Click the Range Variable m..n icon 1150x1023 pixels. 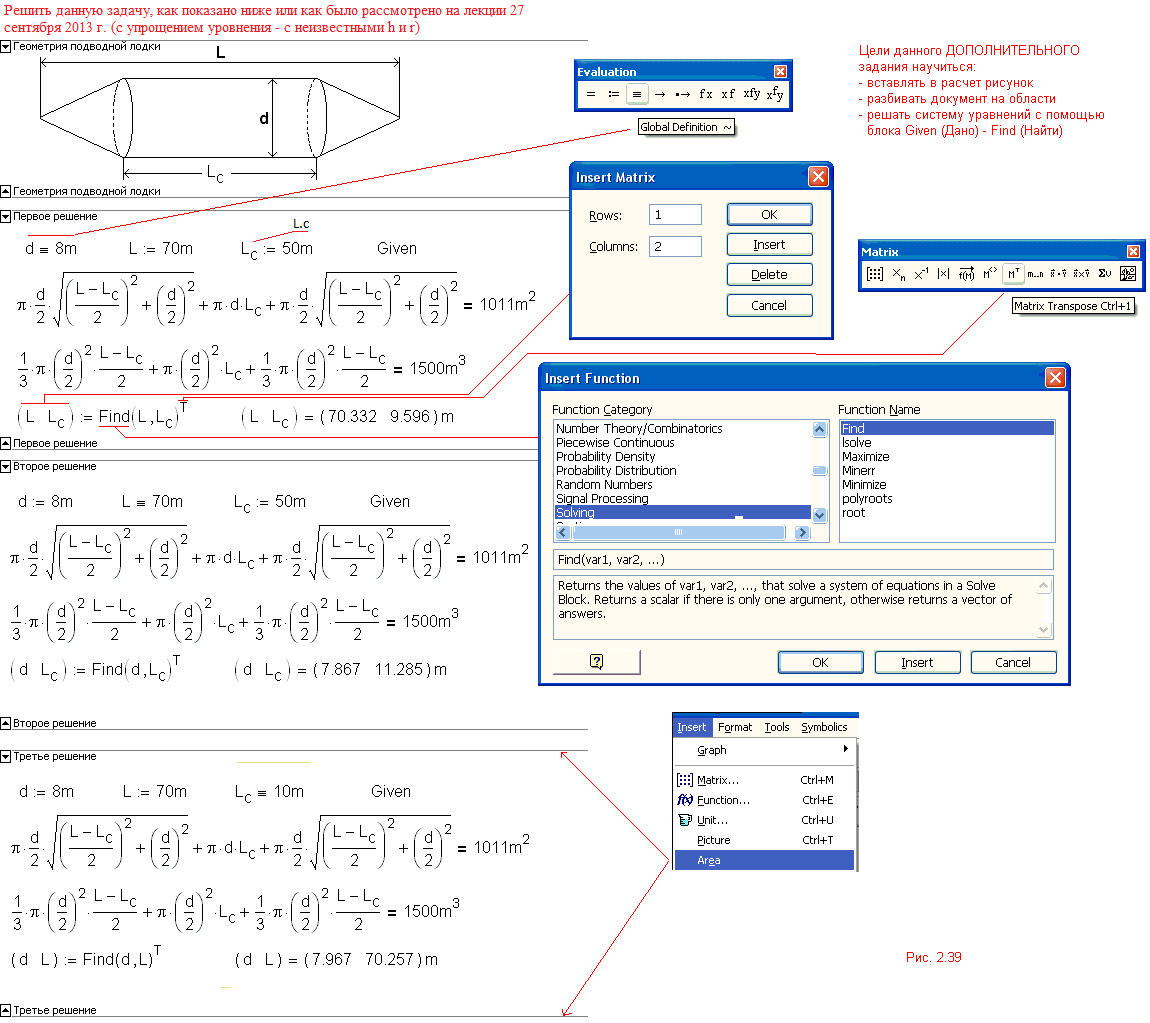coord(1035,274)
